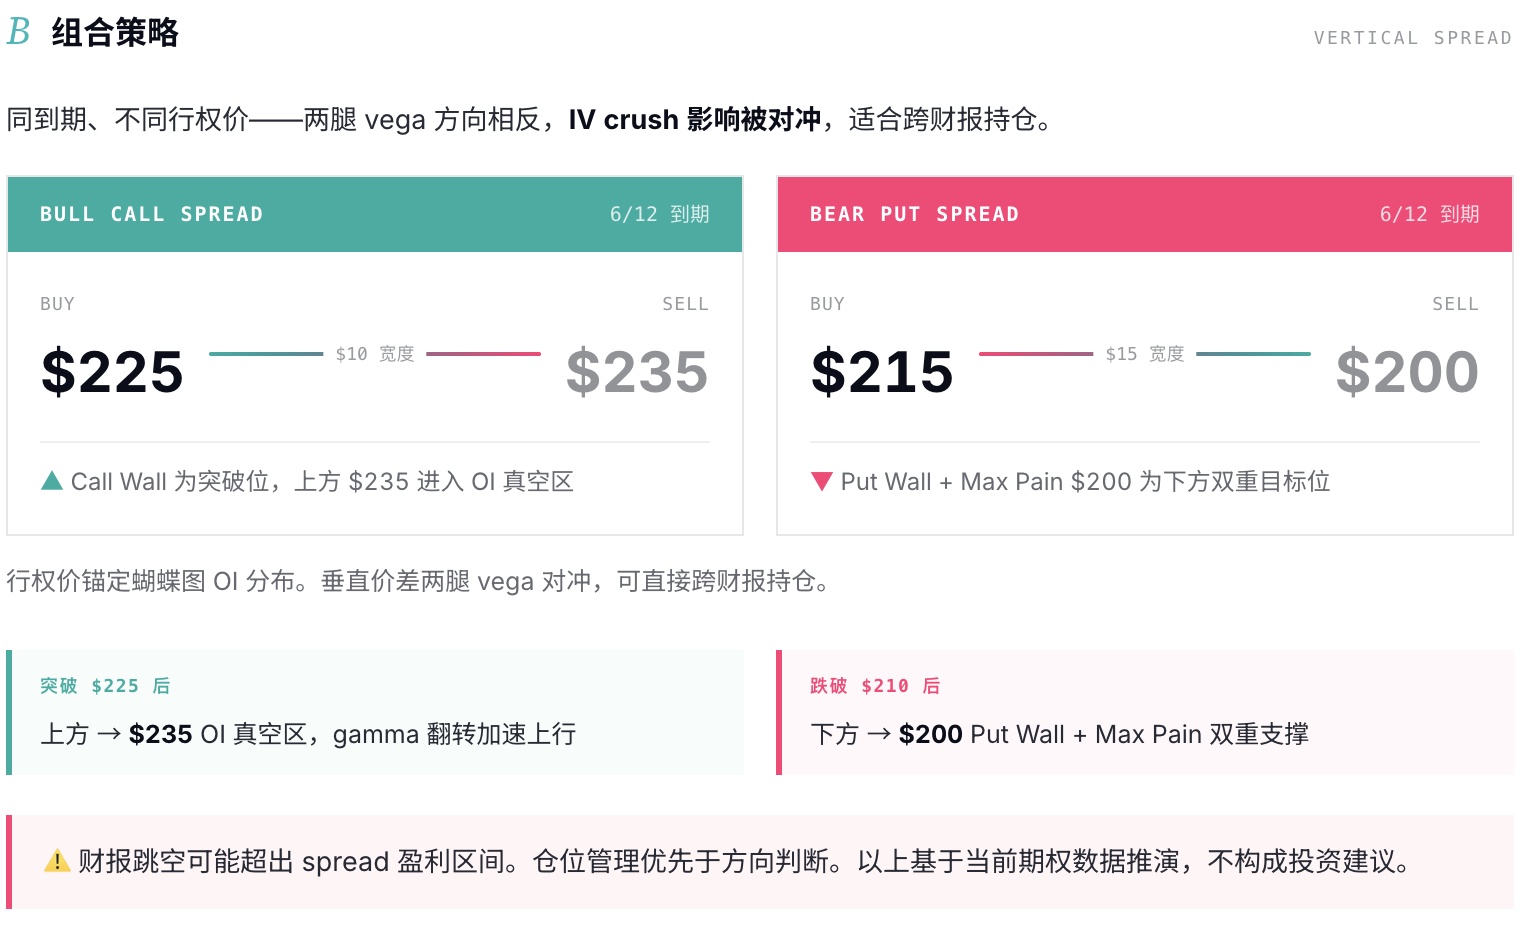Click the $200 sell strike price

point(1407,371)
